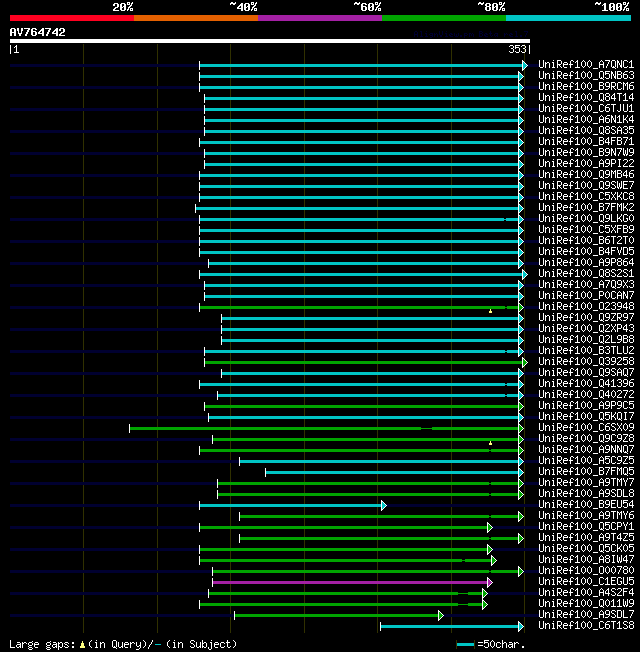
Task: Click the UniRef100_C5XKC8 label
Action: coord(586,196)
